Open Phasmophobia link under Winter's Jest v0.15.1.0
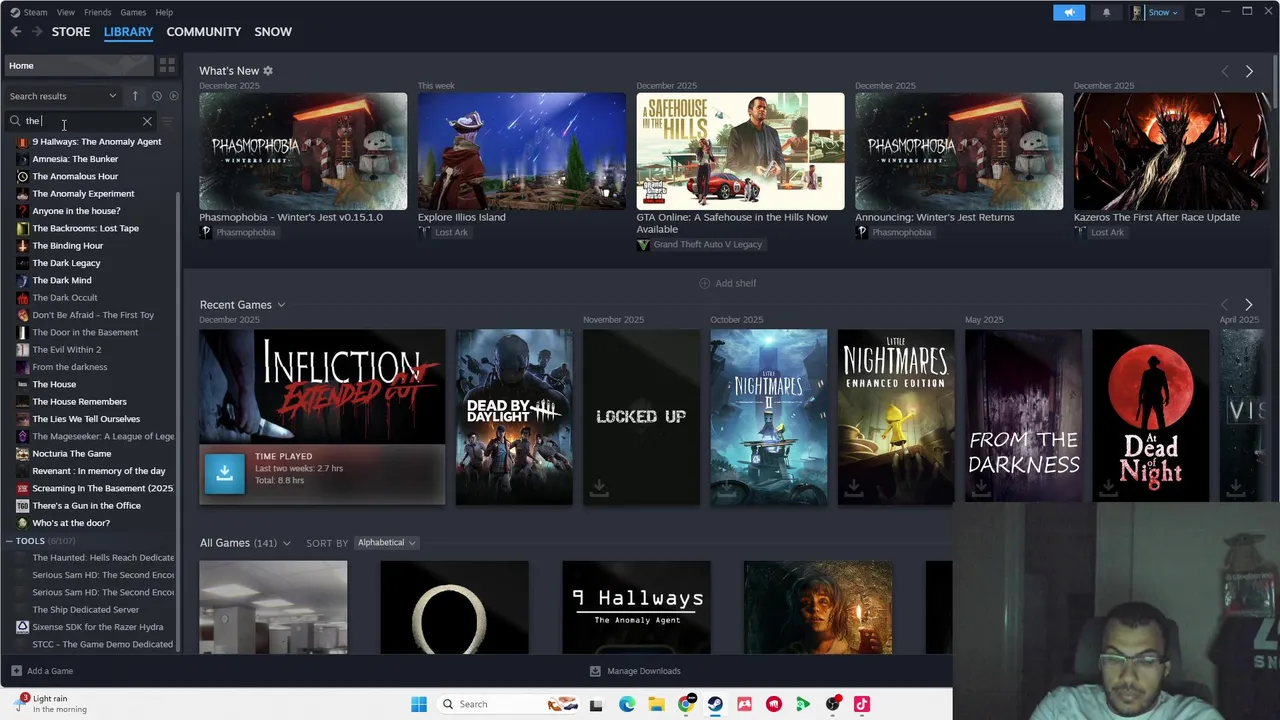 coord(238,232)
